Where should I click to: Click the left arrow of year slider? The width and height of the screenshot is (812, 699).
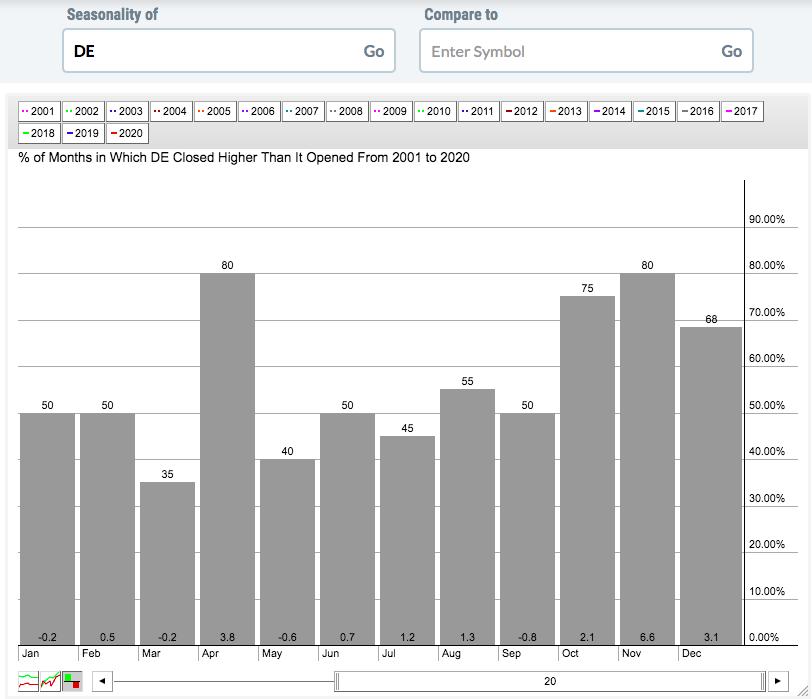click(101, 681)
